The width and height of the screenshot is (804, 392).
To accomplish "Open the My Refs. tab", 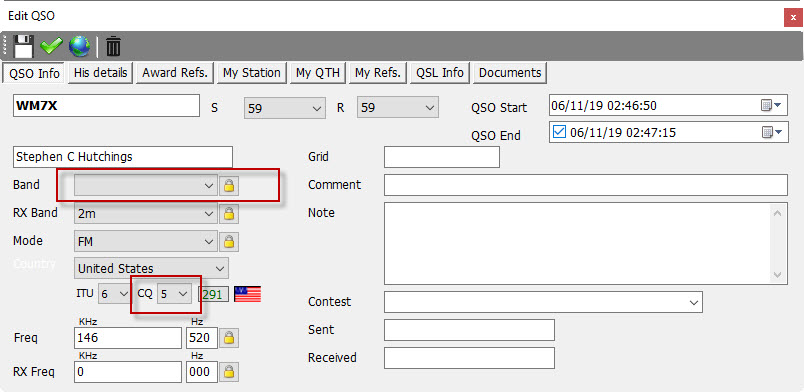I will pos(378,73).
